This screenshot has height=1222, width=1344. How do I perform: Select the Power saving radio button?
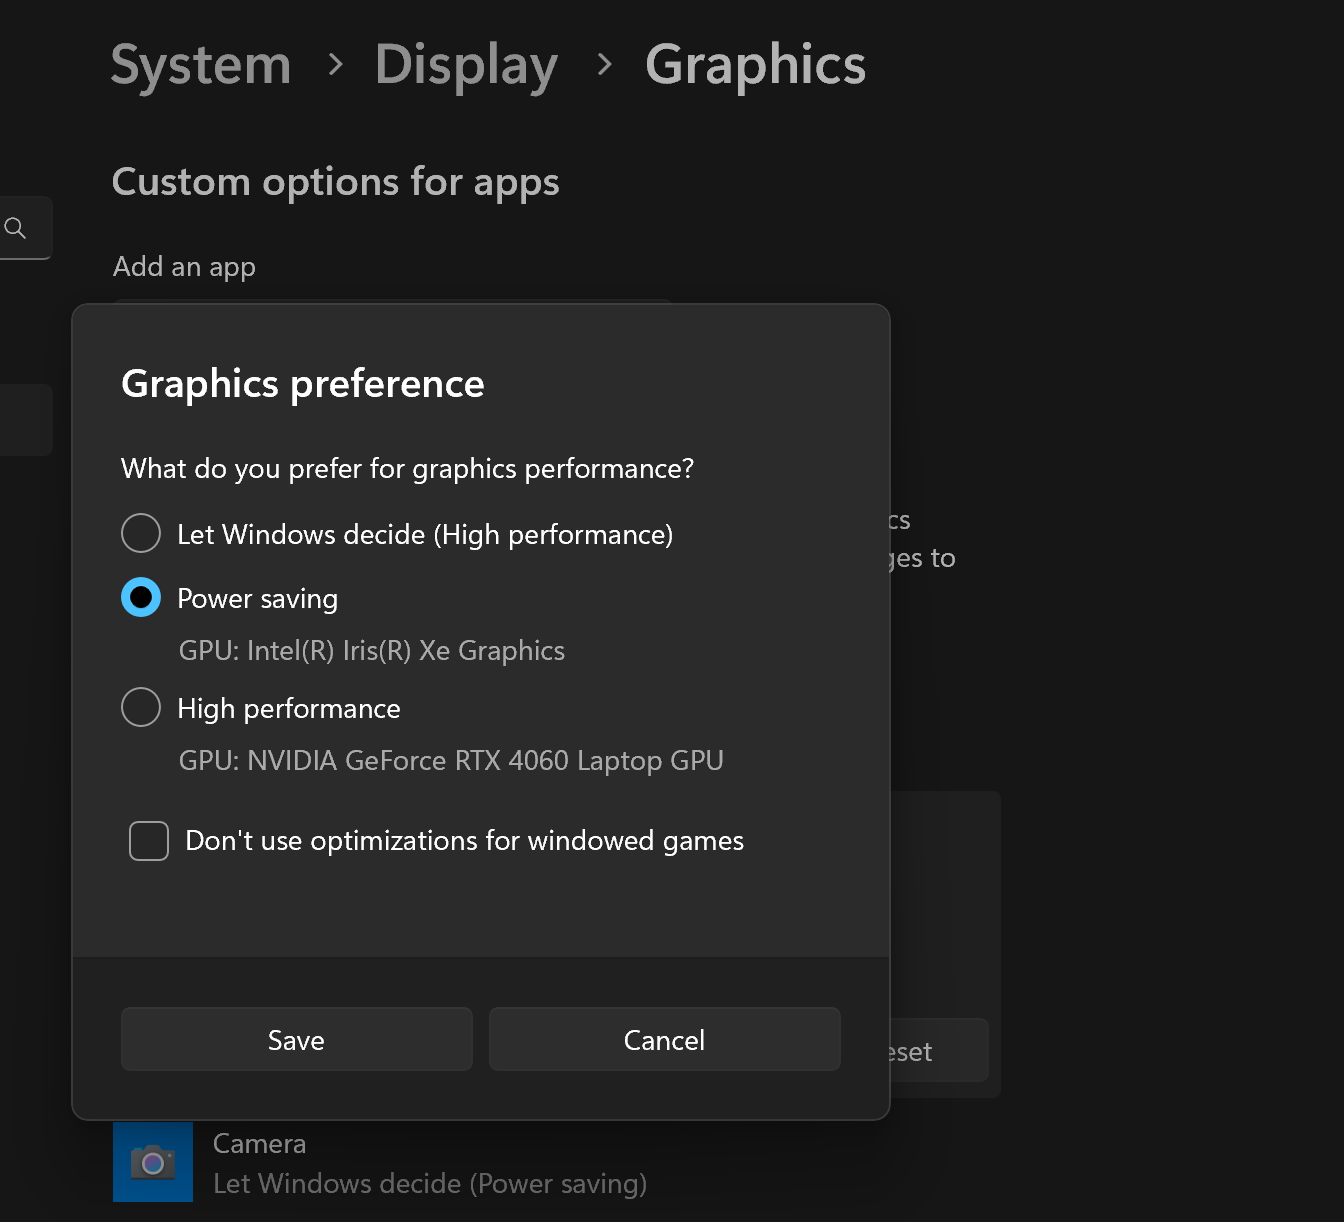pyautogui.click(x=141, y=597)
